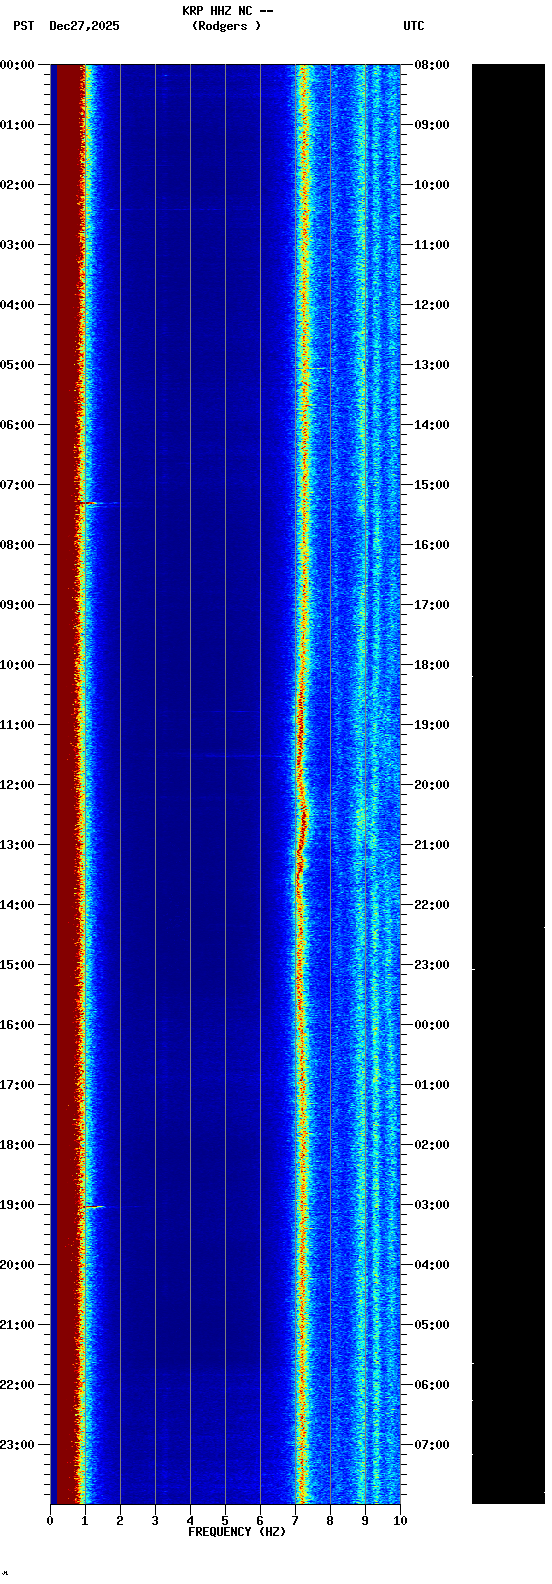Click the '19:00' PST time label on left axis
This screenshot has height=1584, width=552.
(17, 1205)
